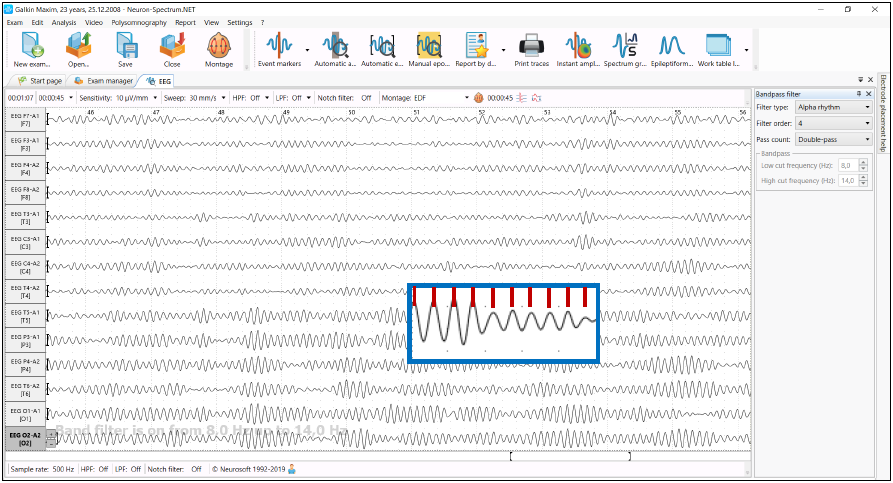This screenshot has width=893, height=483.
Task: Open the Polysomnography menu
Action: click(x=139, y=23)
